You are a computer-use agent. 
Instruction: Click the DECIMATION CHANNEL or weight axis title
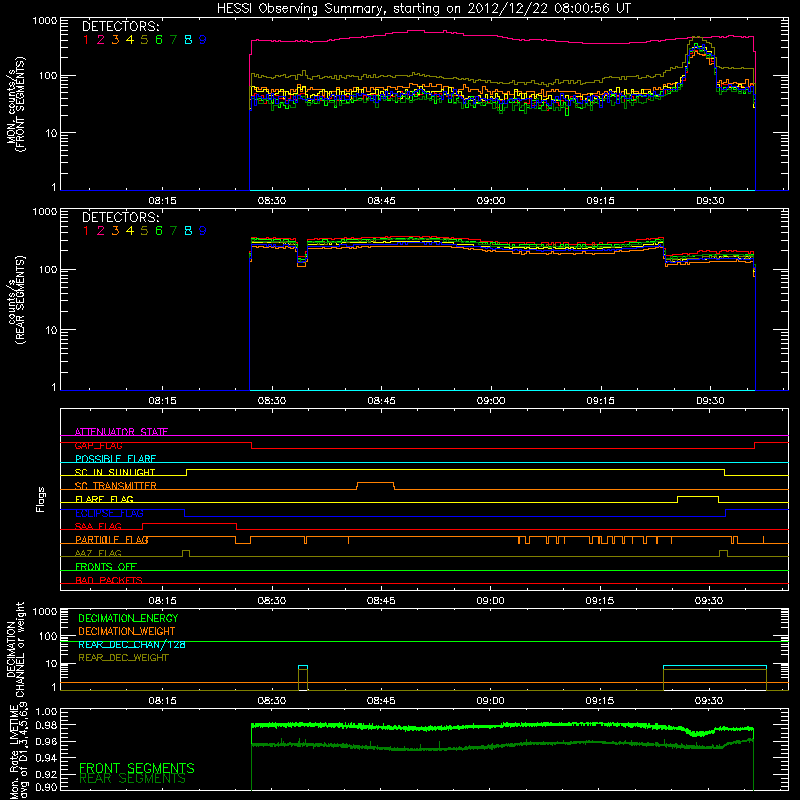click(x=15, y=649)
